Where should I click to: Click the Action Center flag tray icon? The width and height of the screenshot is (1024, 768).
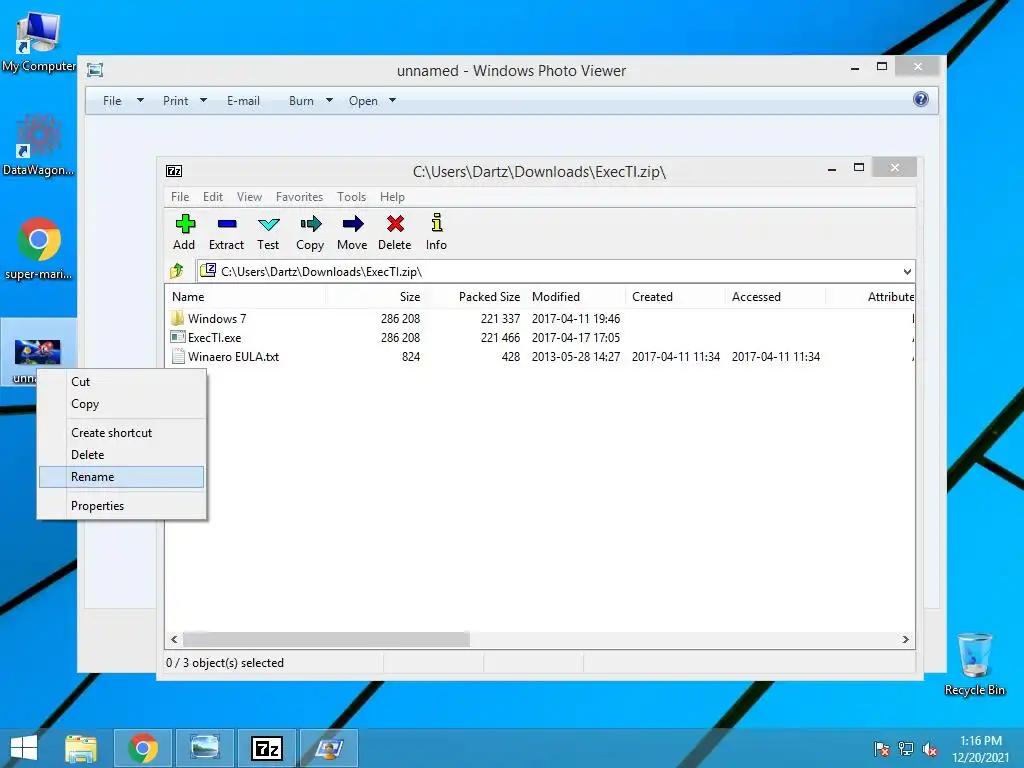(x=882, y=750)
